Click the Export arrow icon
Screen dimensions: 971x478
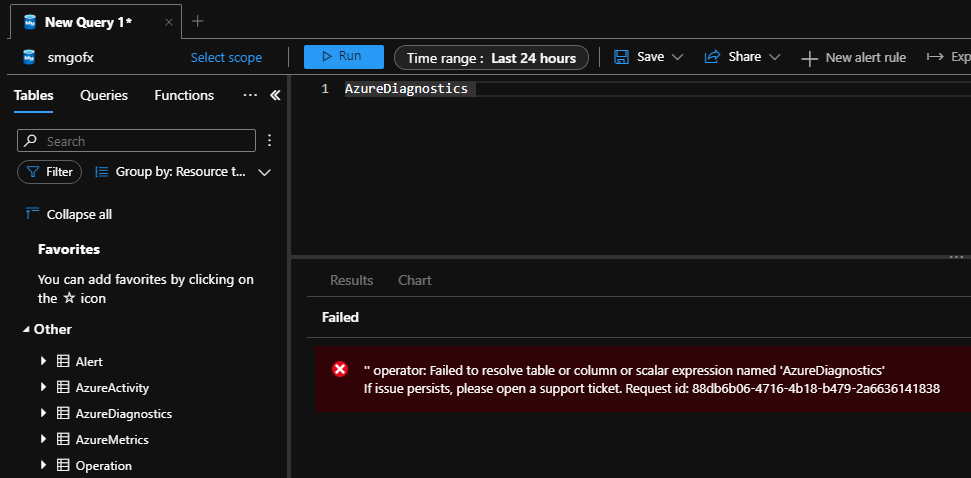934,57
